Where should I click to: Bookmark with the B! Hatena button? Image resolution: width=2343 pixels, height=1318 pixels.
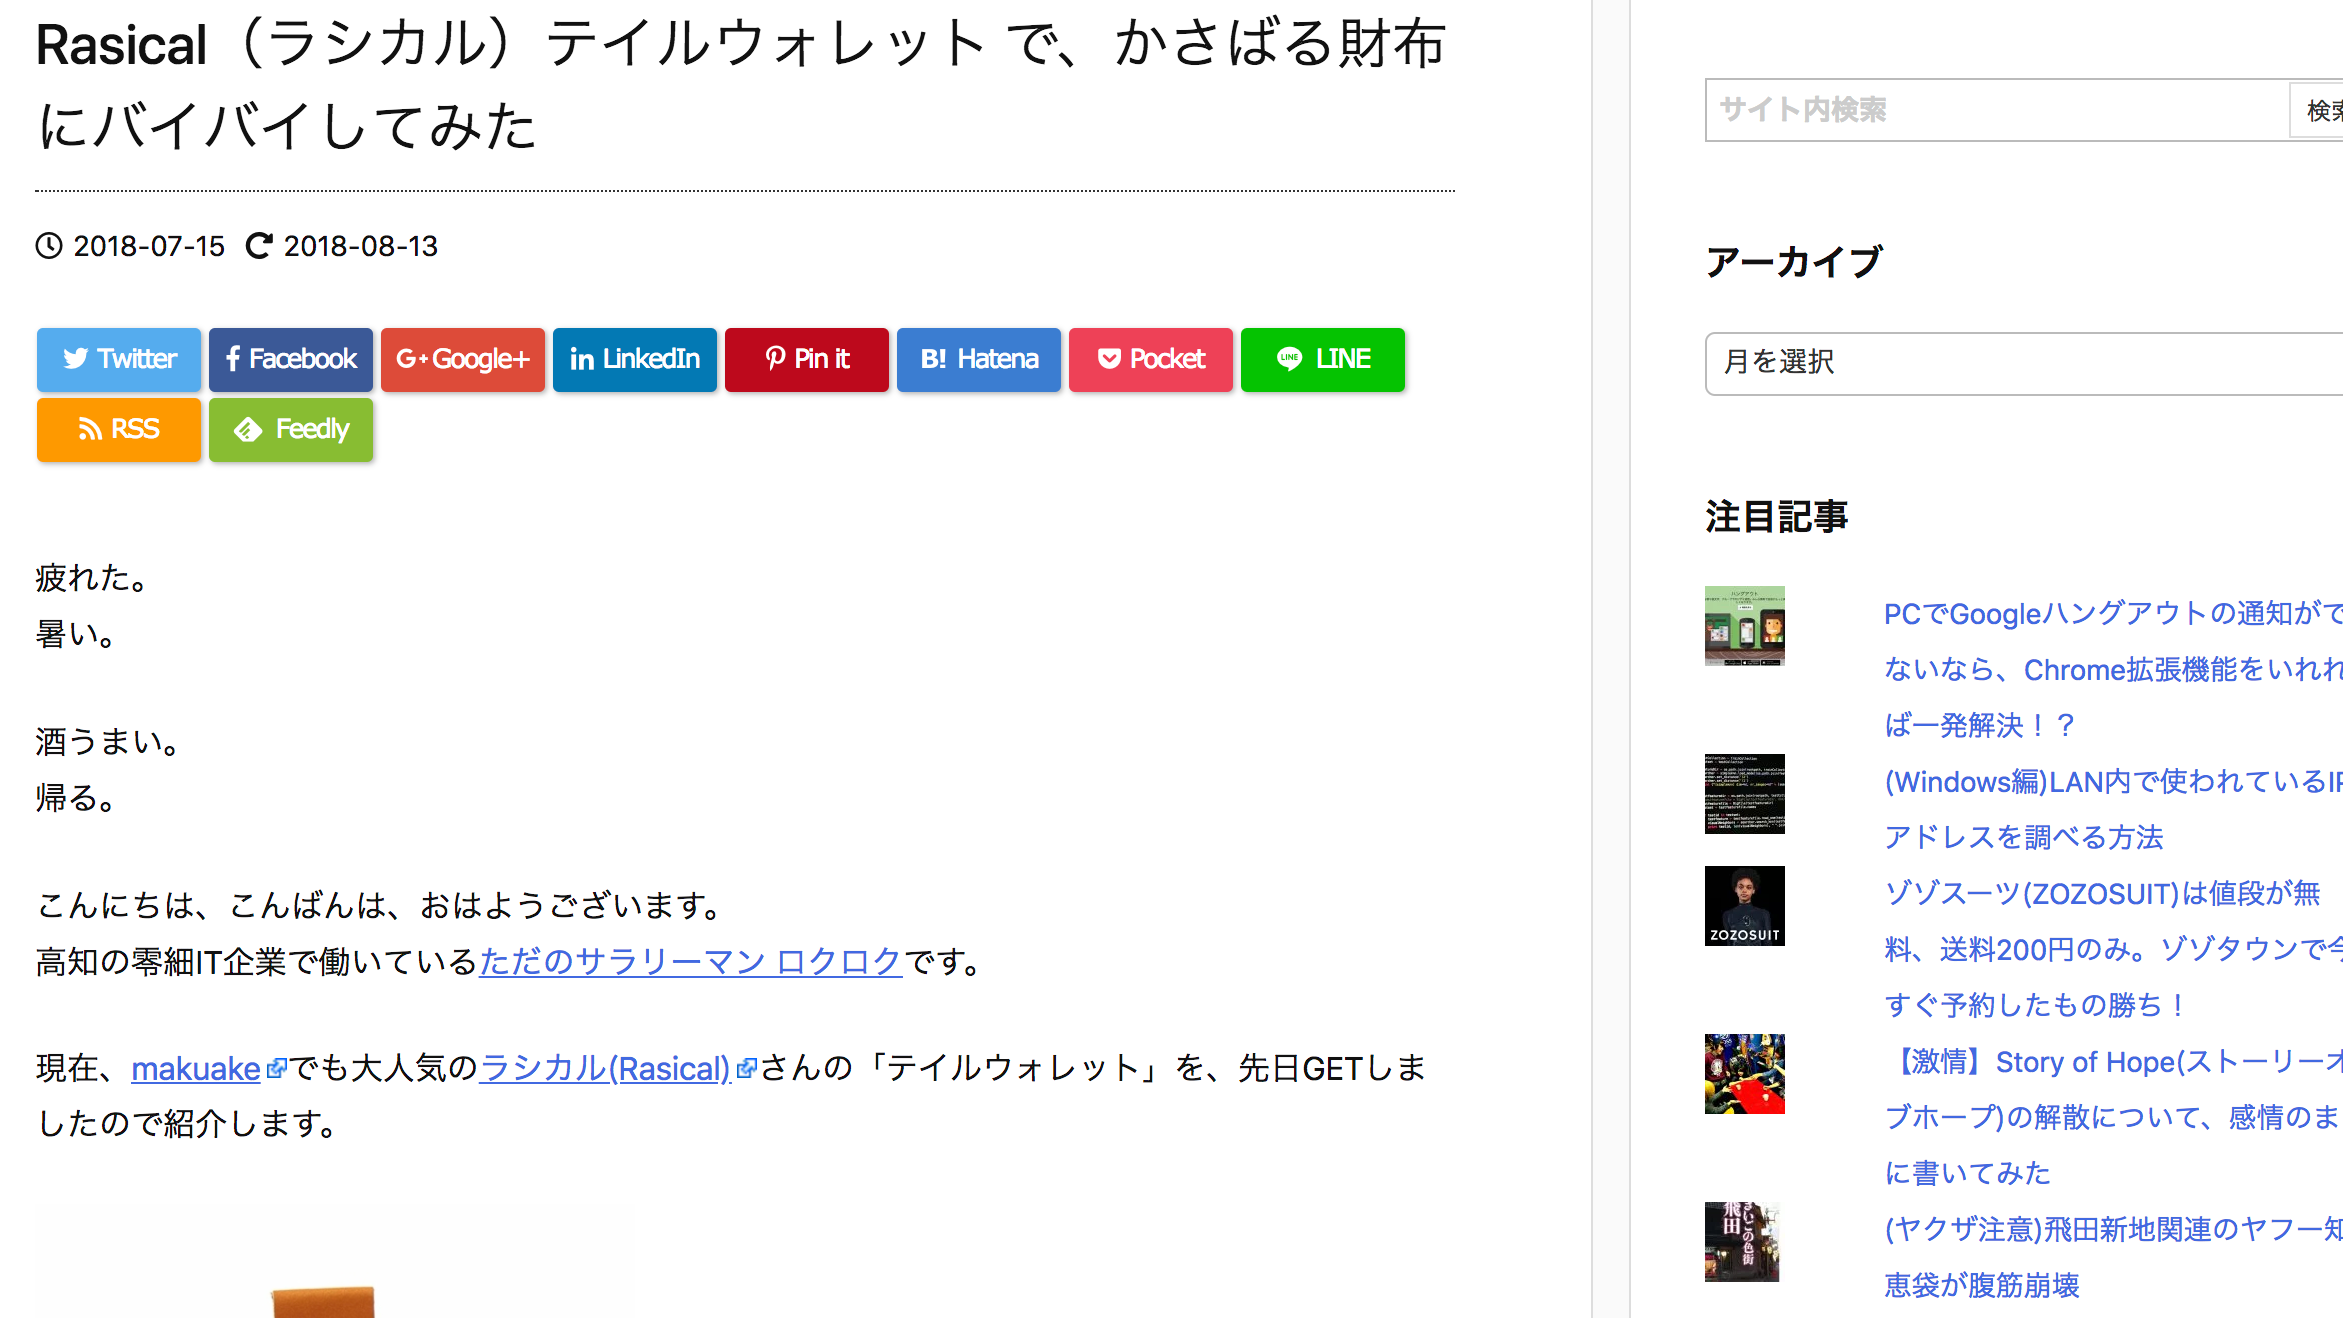click(979, 359)
